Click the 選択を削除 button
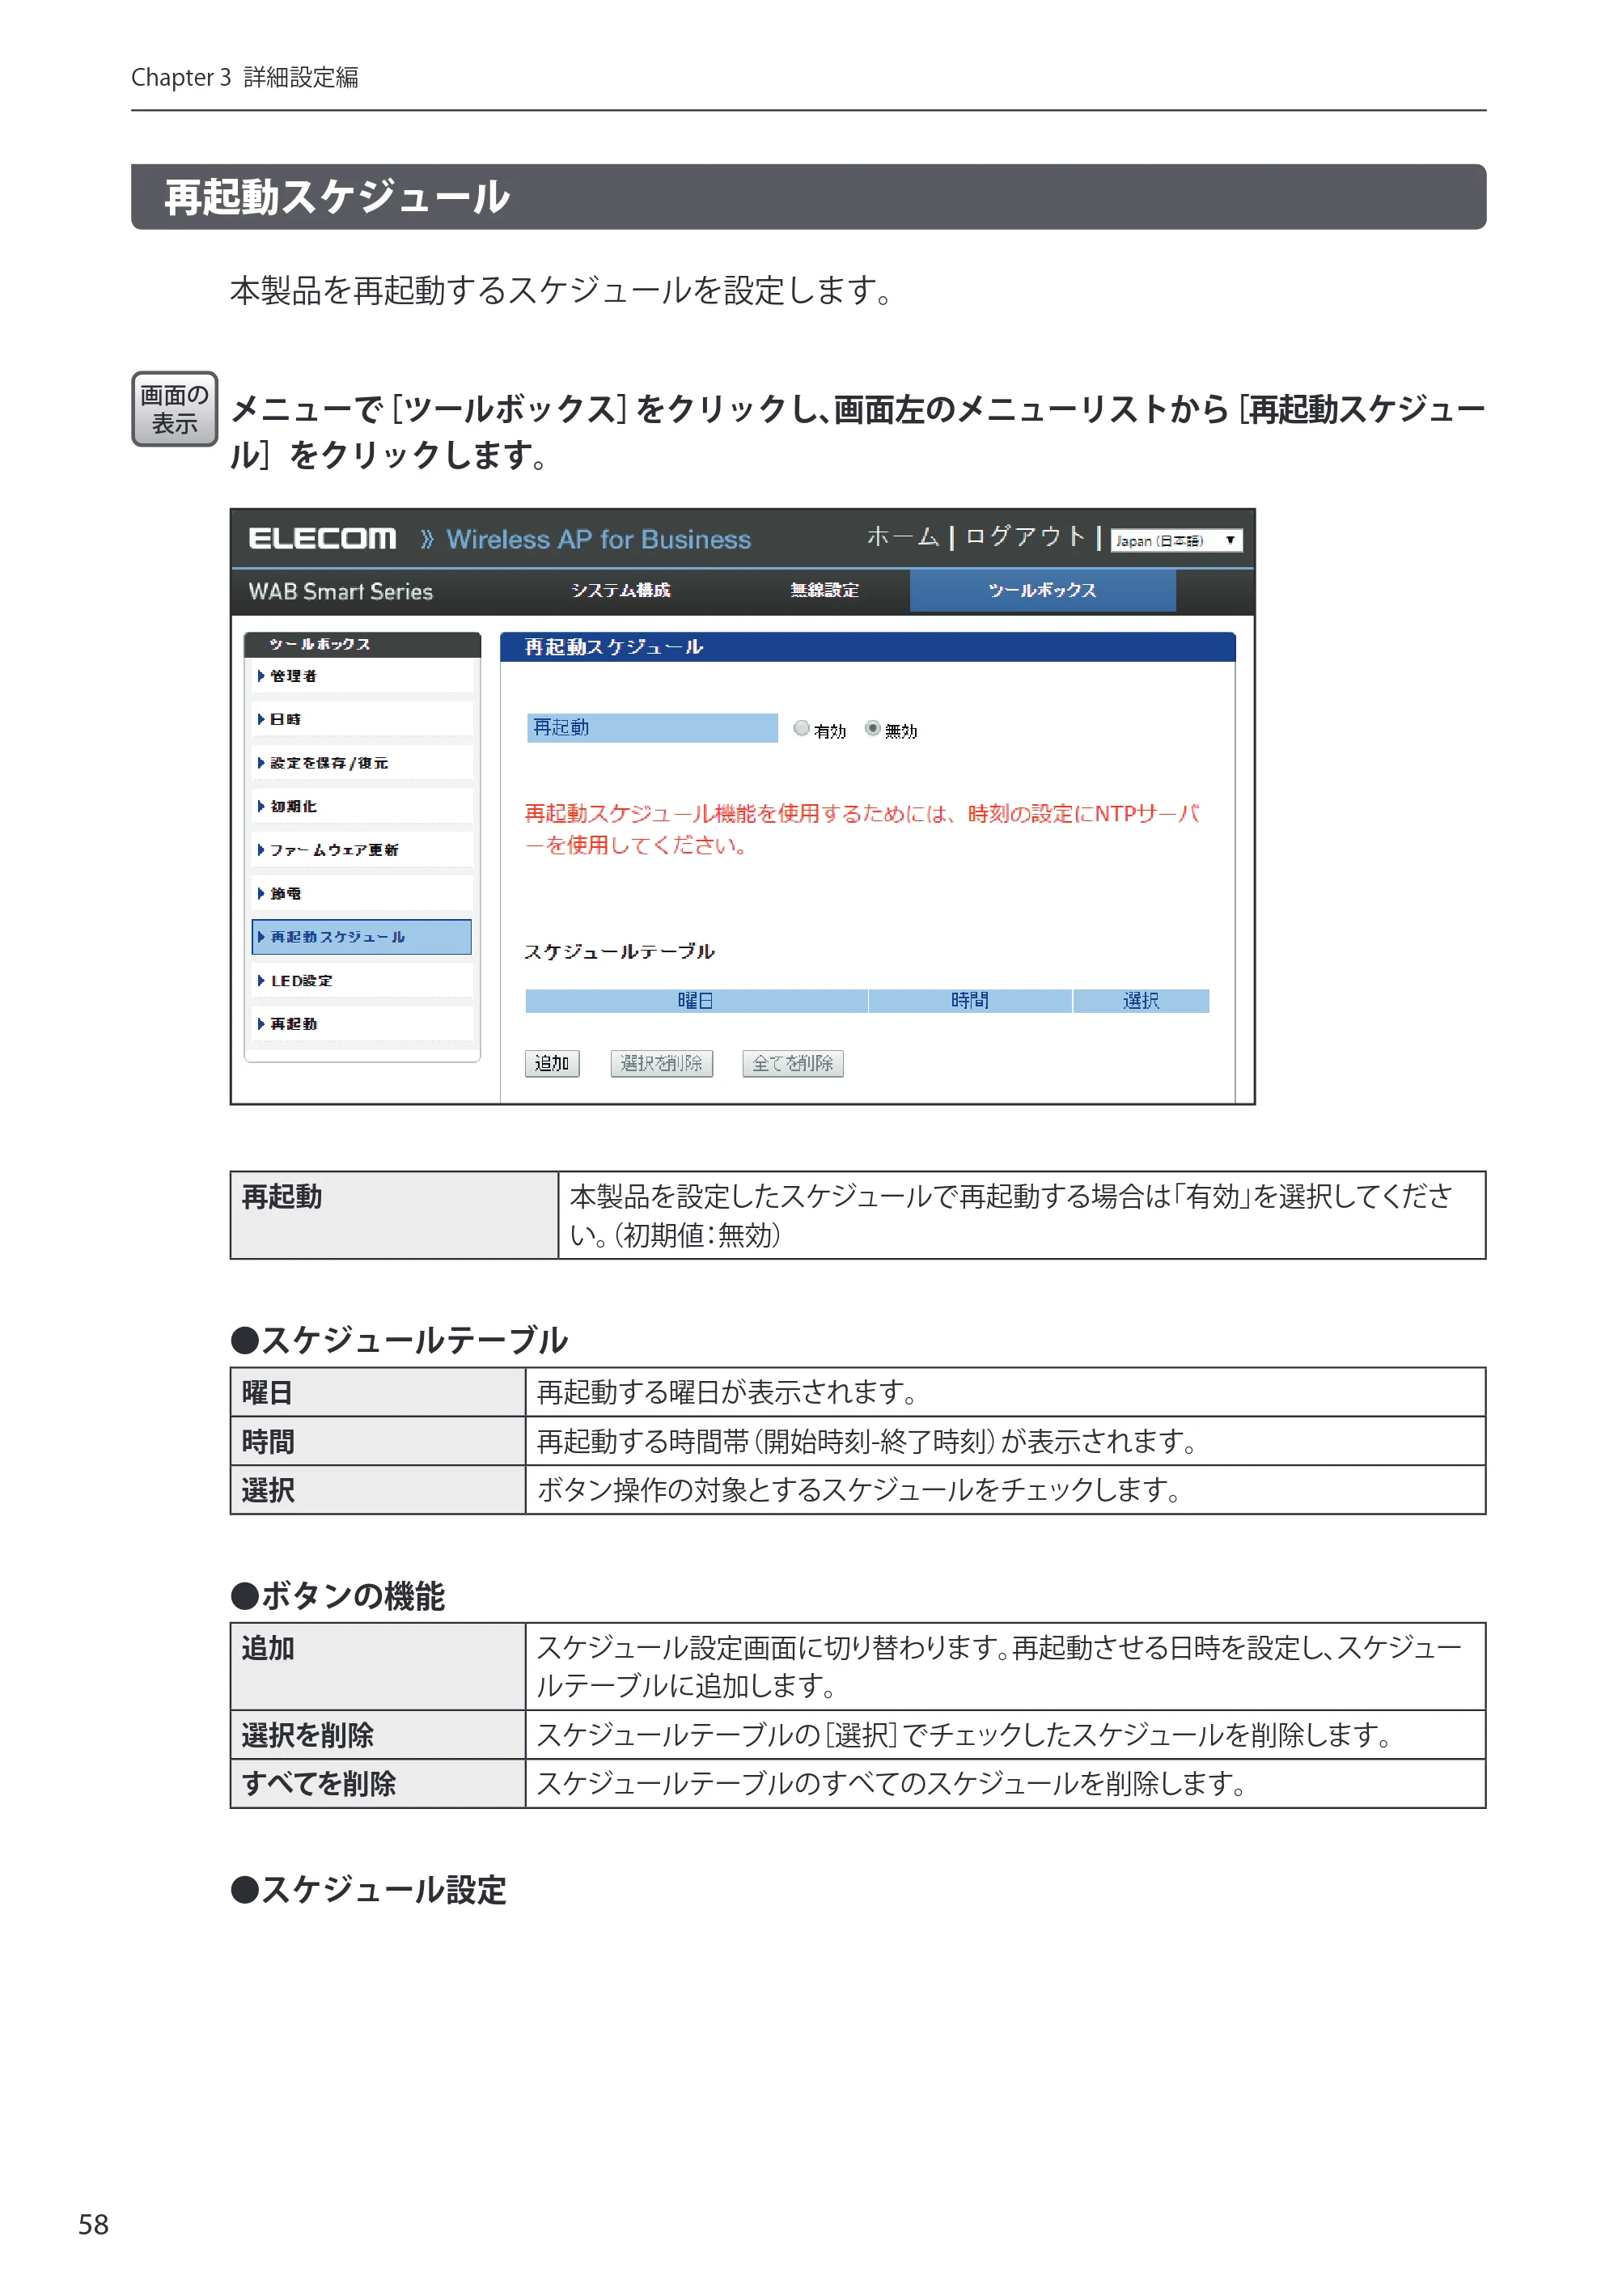Image resolution: width=1618 pixels, height=2296 pixels. [x=661, y=1063]
